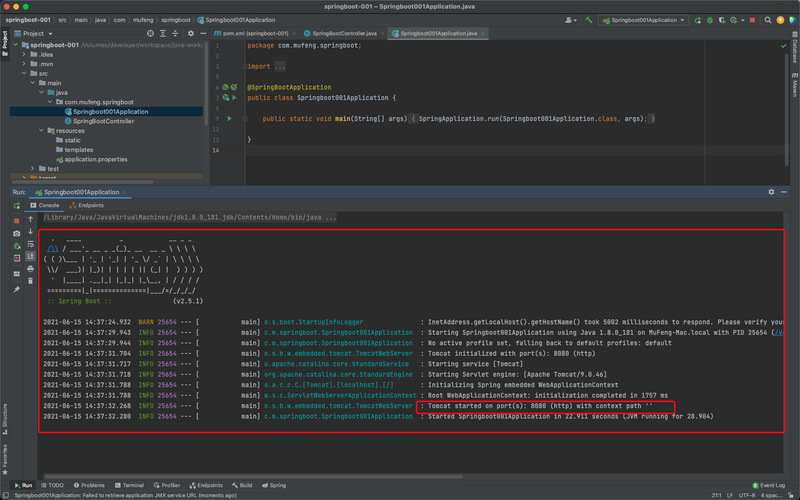Open the Spring tool window
800x500 pixels.
pos(273,485)
